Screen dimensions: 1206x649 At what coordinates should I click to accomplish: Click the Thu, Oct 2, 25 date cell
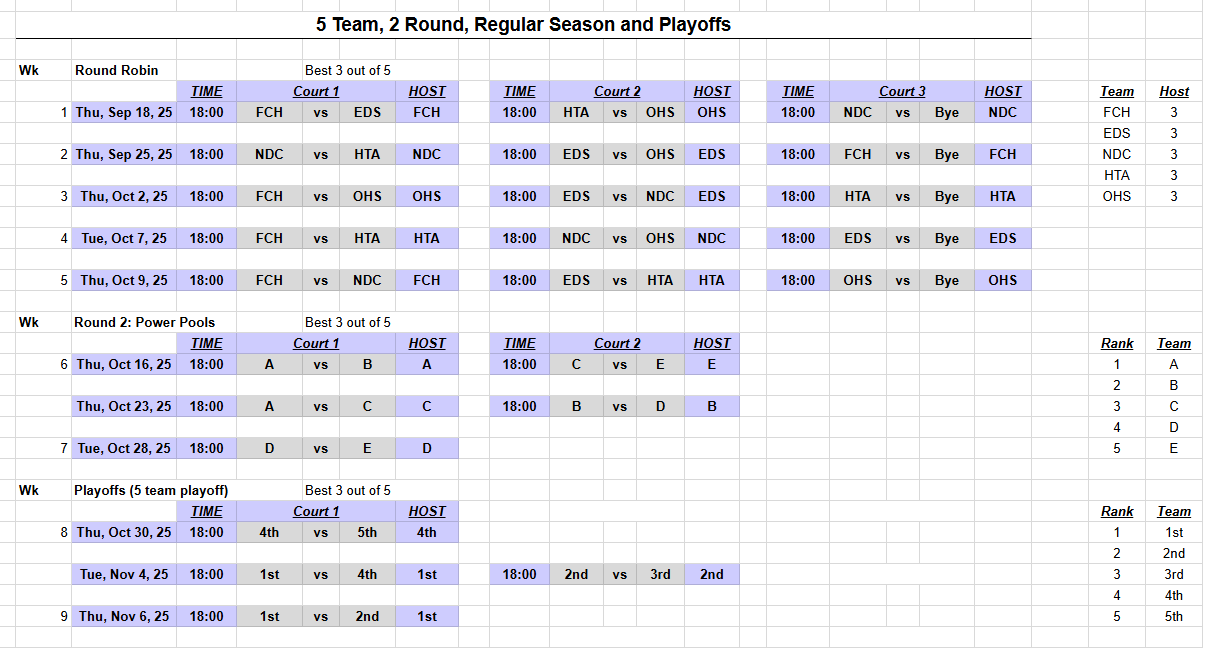pos(124,196)
